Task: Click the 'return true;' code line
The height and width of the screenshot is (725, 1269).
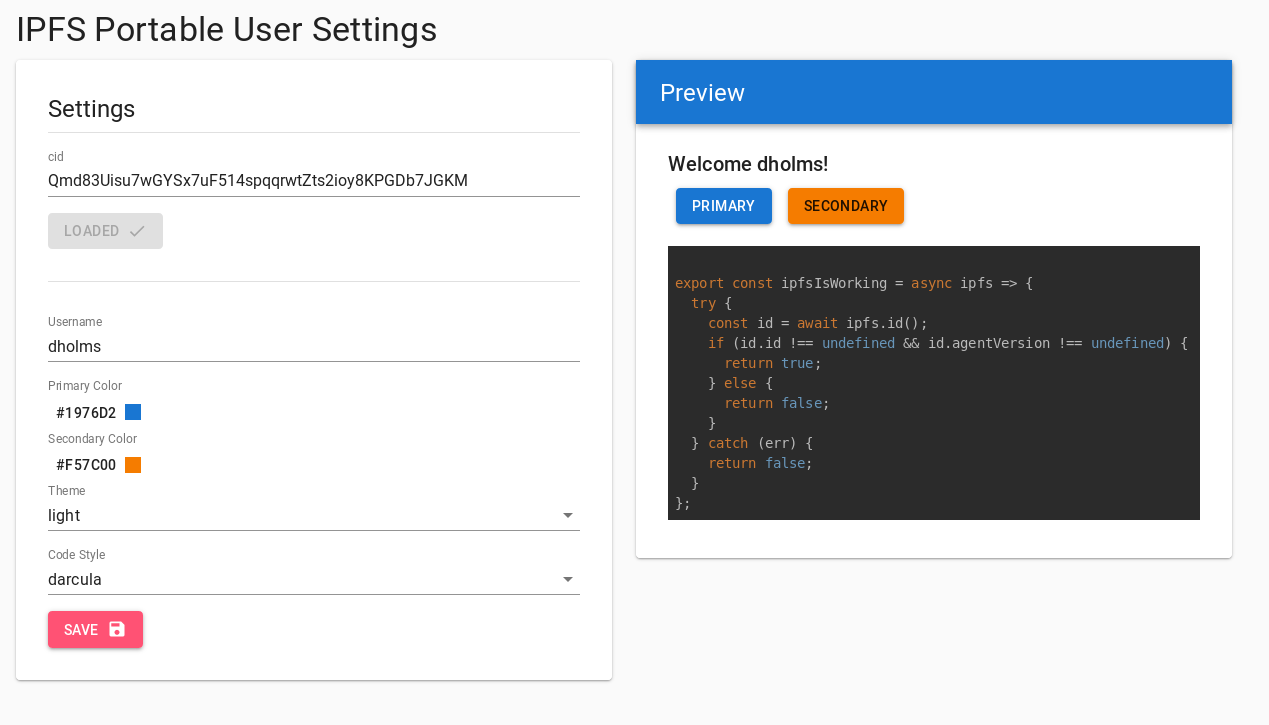Action: click(x=773, y=363)
